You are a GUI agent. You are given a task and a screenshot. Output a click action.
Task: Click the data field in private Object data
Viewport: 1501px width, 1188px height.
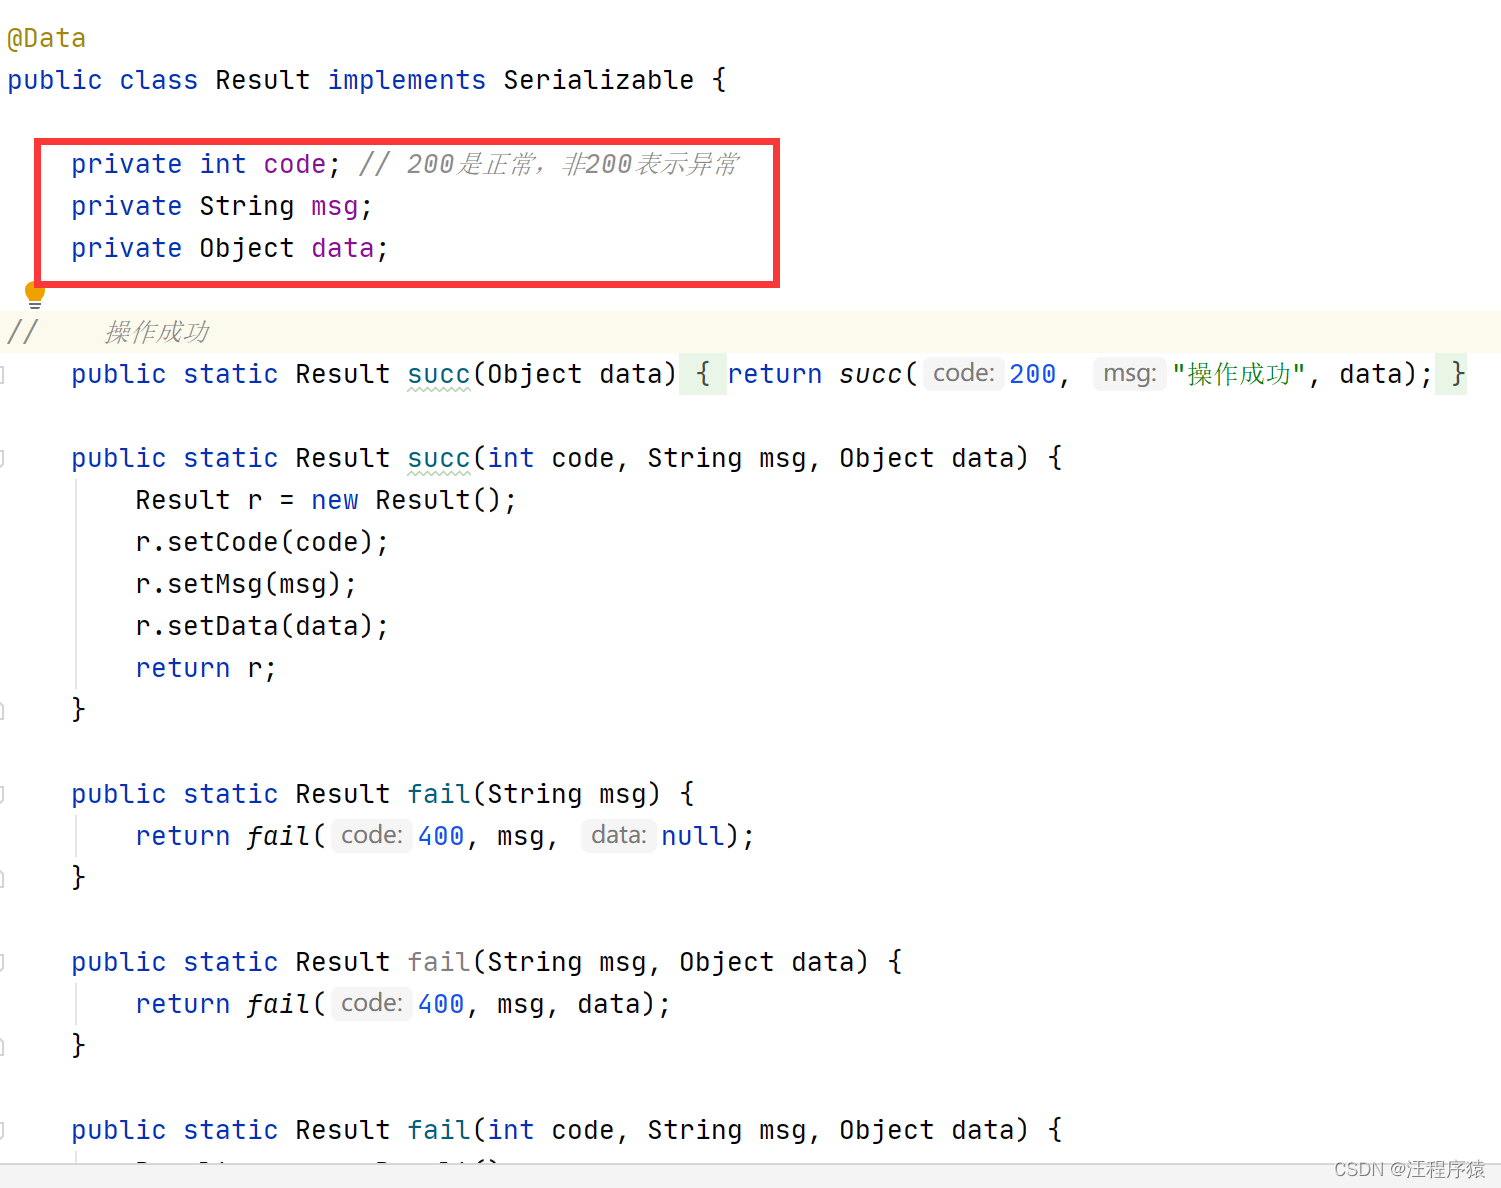(342, 248)
